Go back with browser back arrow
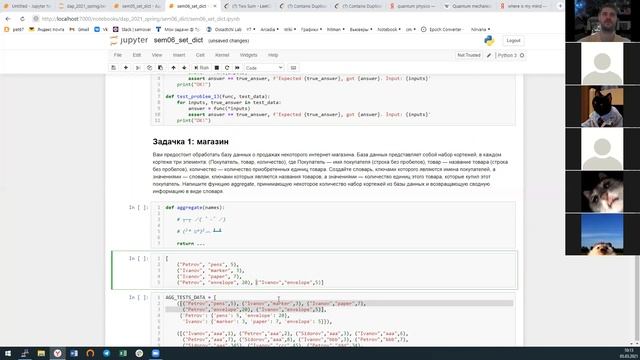The image size is (640, 360). click(x=8, y=19)
